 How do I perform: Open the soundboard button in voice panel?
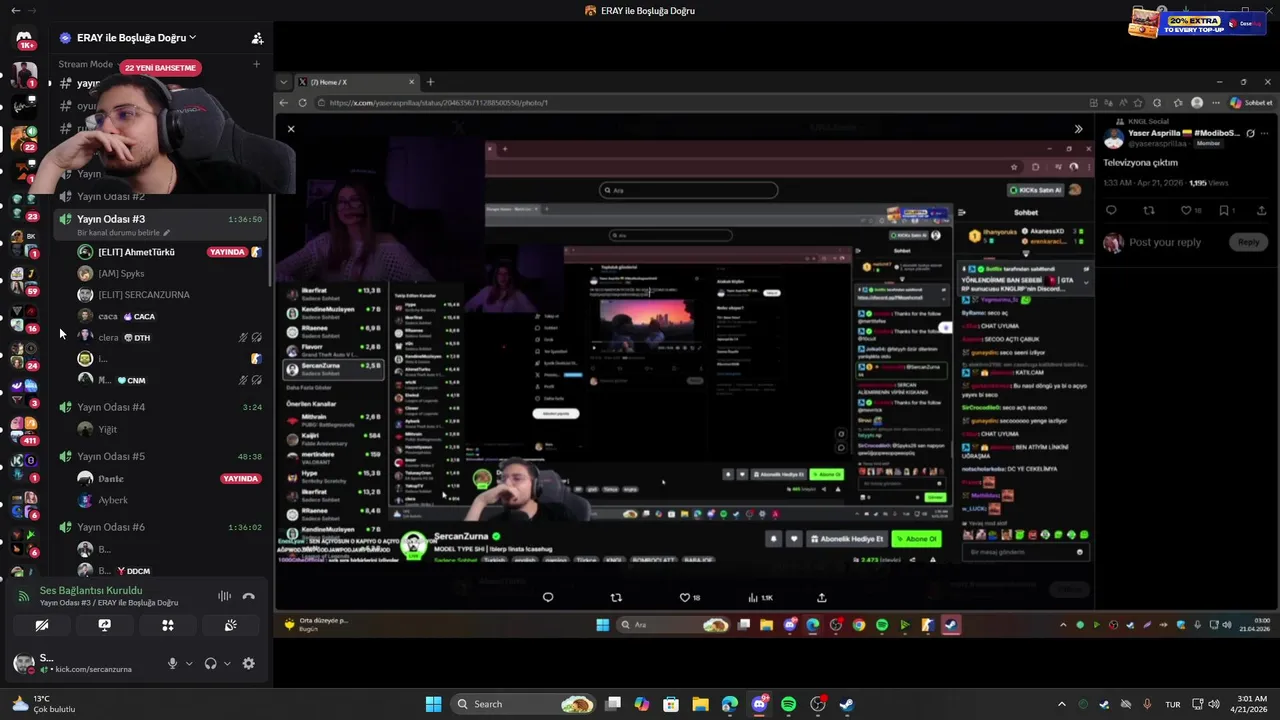(x=230, y=625)
